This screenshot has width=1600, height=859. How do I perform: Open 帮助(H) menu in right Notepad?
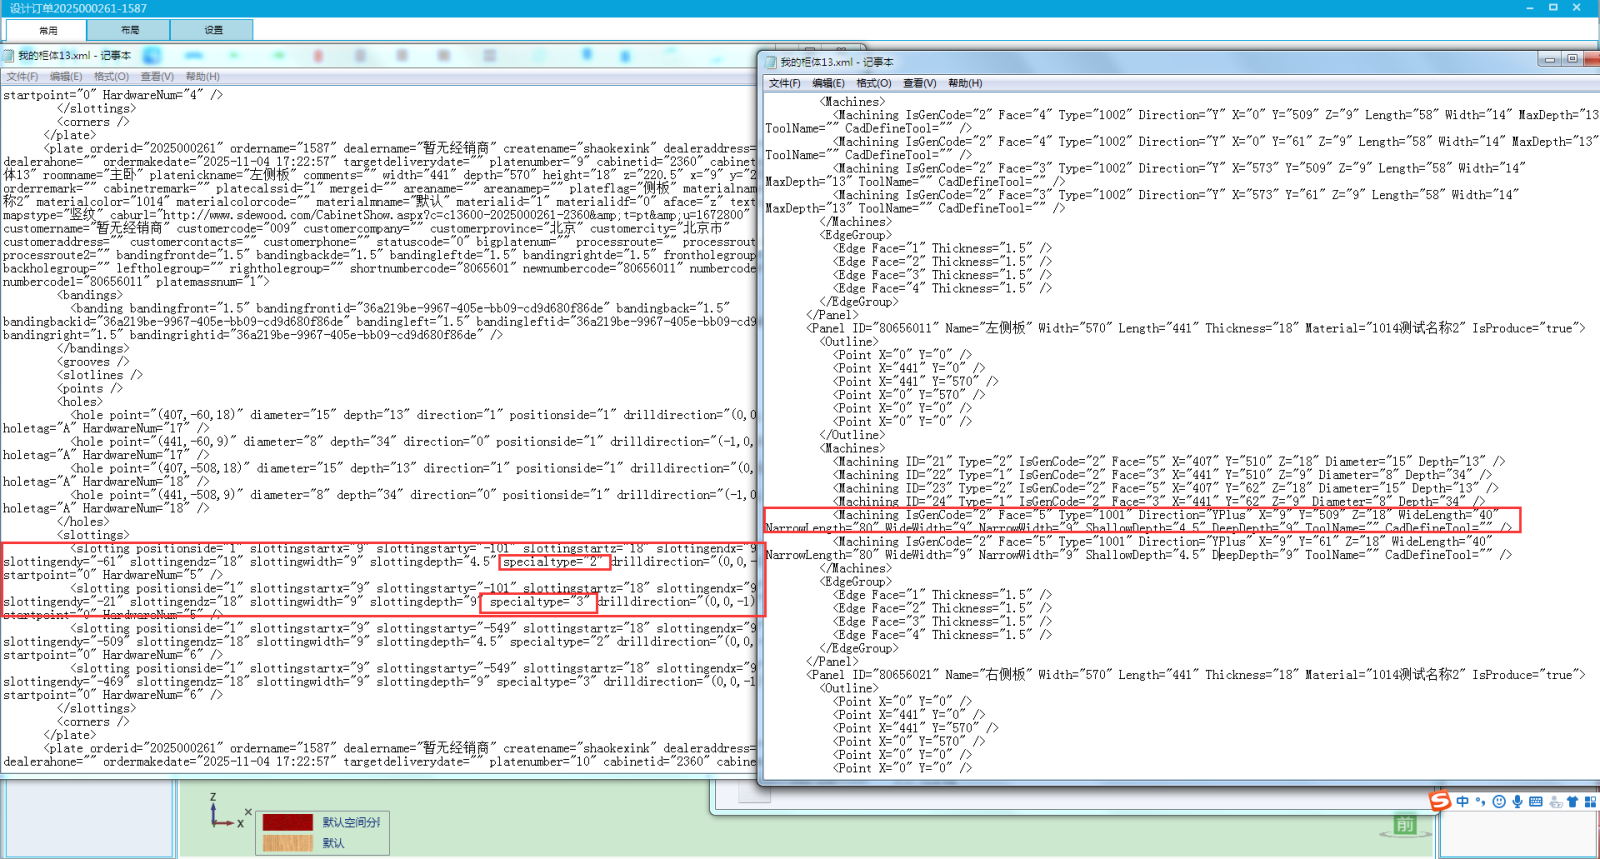tap(965, 83)
